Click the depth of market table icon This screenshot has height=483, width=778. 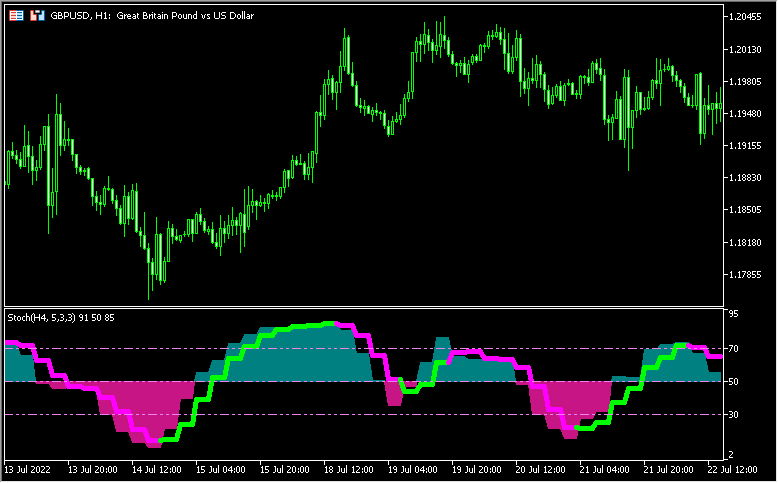pos(16,15)
